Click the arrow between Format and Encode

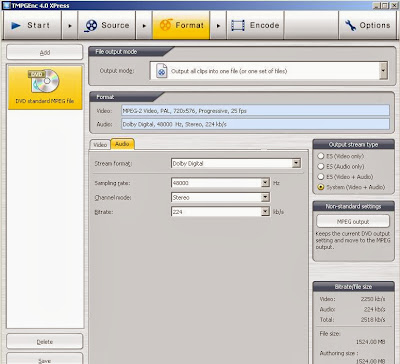click(x=218, y=26)
